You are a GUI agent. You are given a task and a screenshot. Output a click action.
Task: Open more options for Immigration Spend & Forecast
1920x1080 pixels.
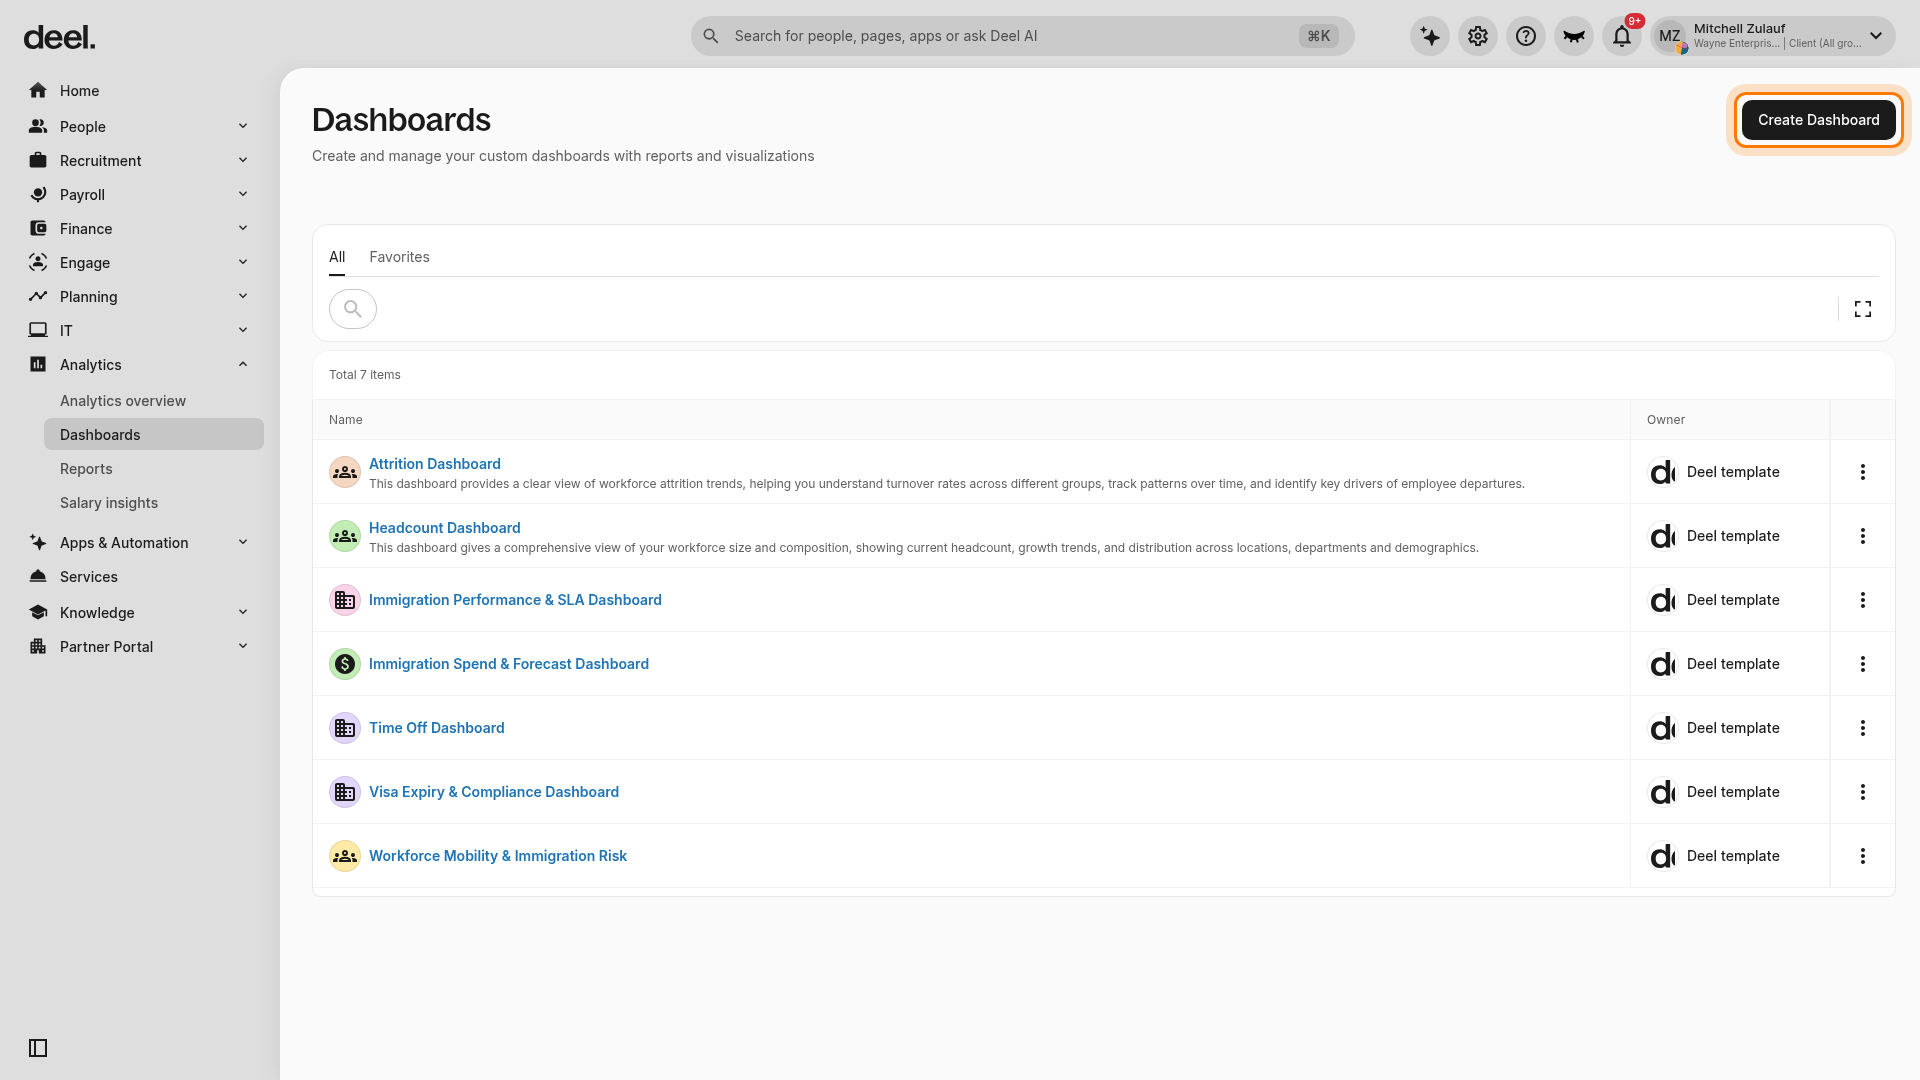[x=1863, y=664]
